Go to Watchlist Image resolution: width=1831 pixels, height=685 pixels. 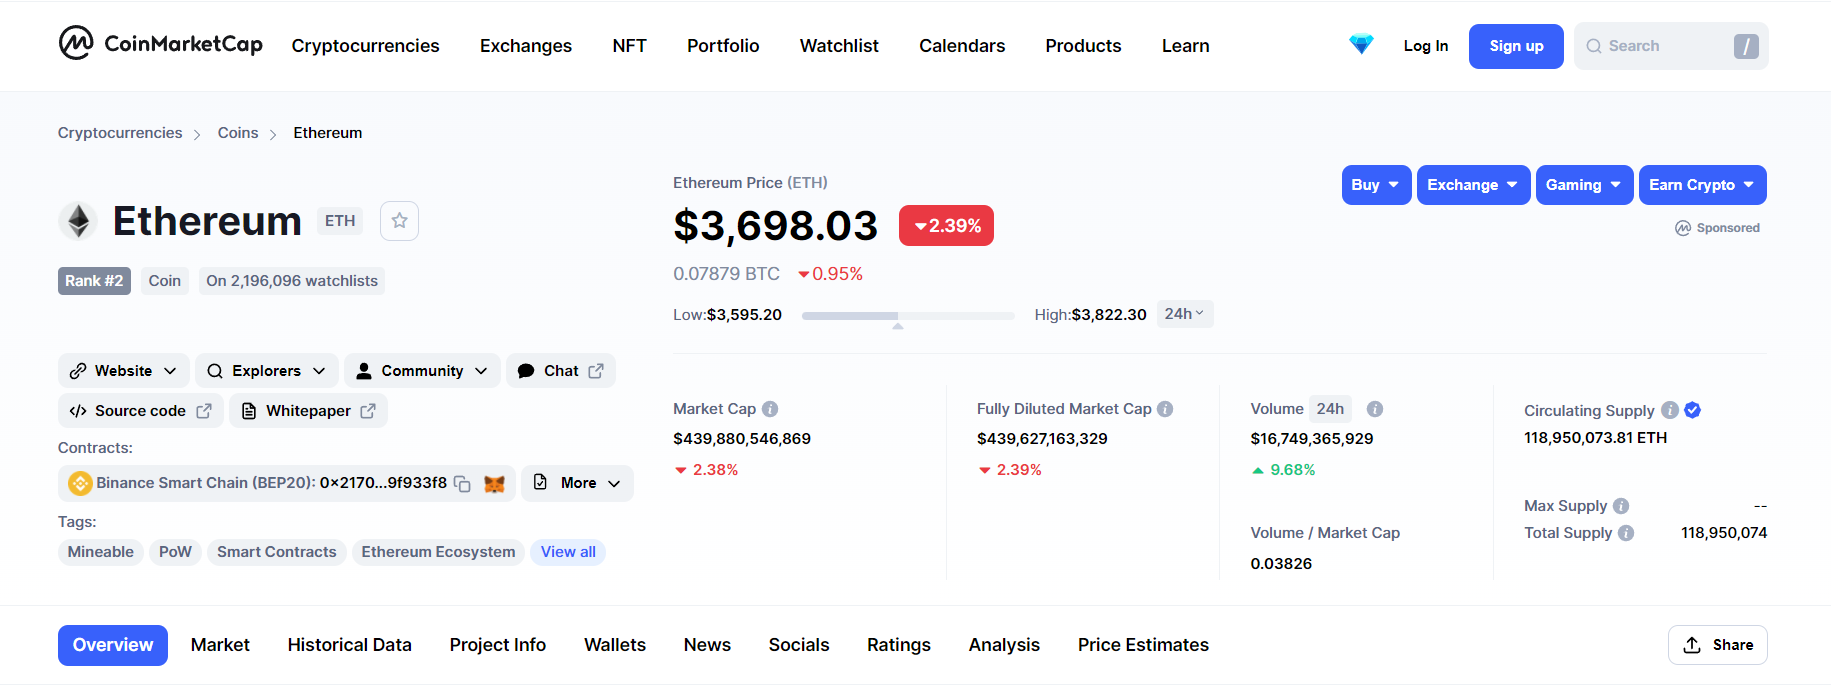pyautogui.click(x=839, y=46)
